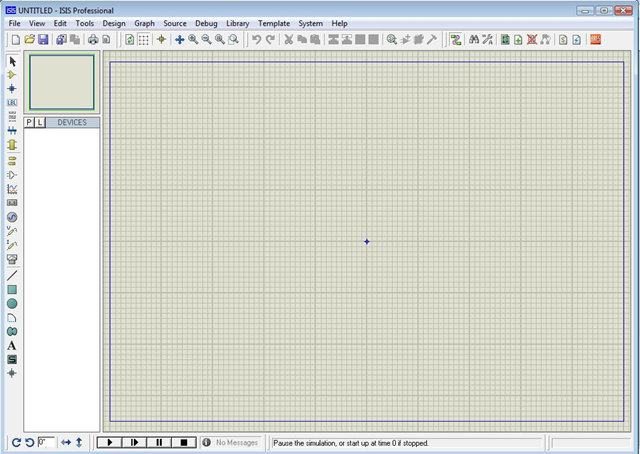The height and width of the screenshot is (454, 640).
Task: Open the Template menu
Action: pos(274,23)
